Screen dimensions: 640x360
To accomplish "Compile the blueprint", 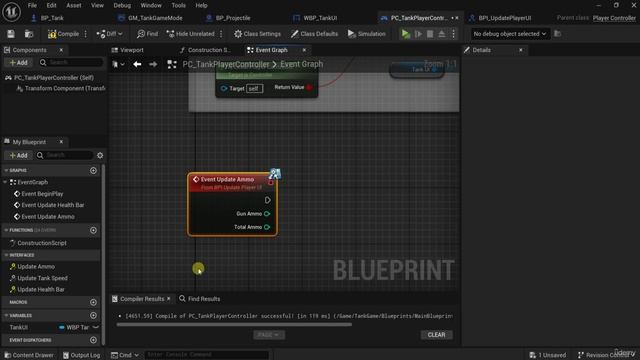I will [64, 34].
